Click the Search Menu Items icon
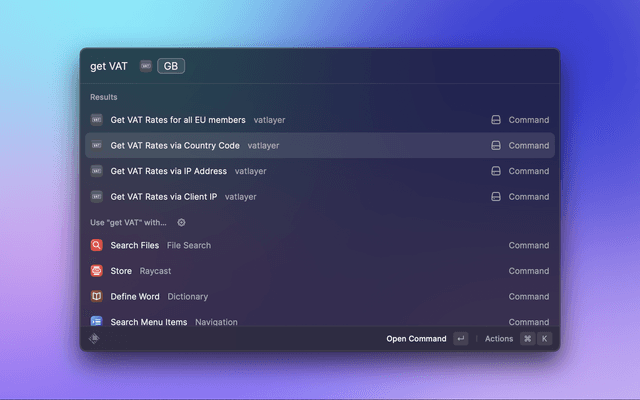This screenshot has width=640, height=400. pos(97,321)
